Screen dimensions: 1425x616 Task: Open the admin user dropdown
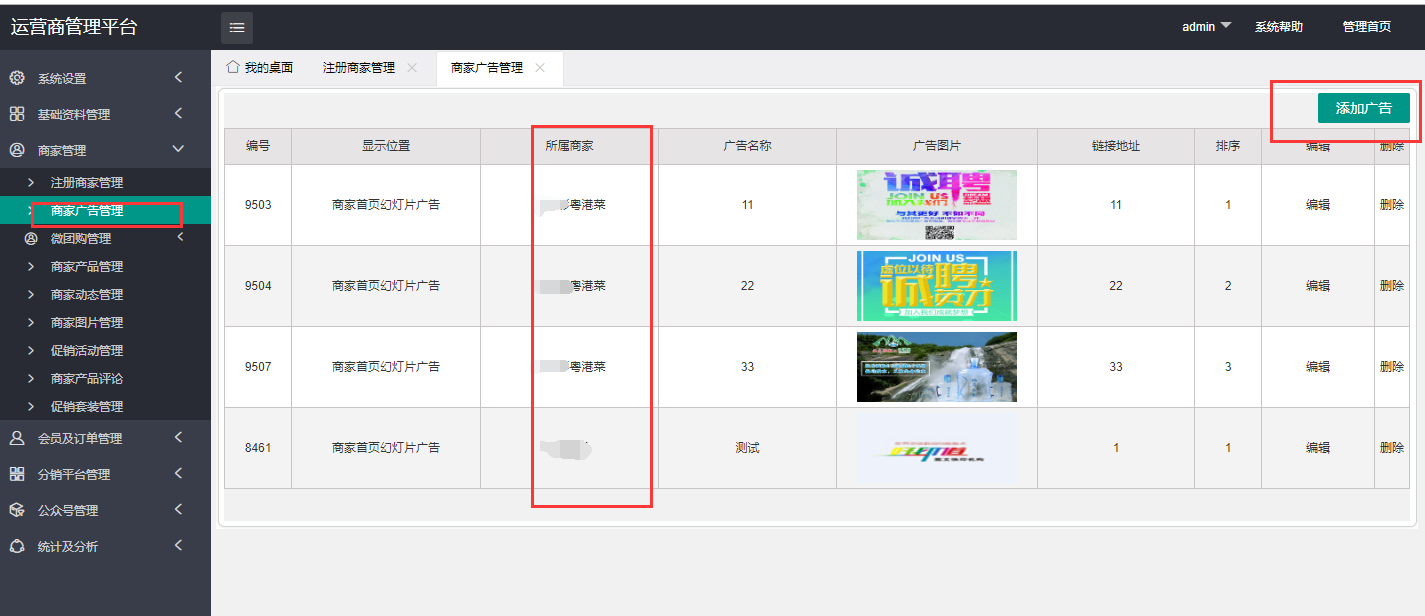tap(1206, 27)
